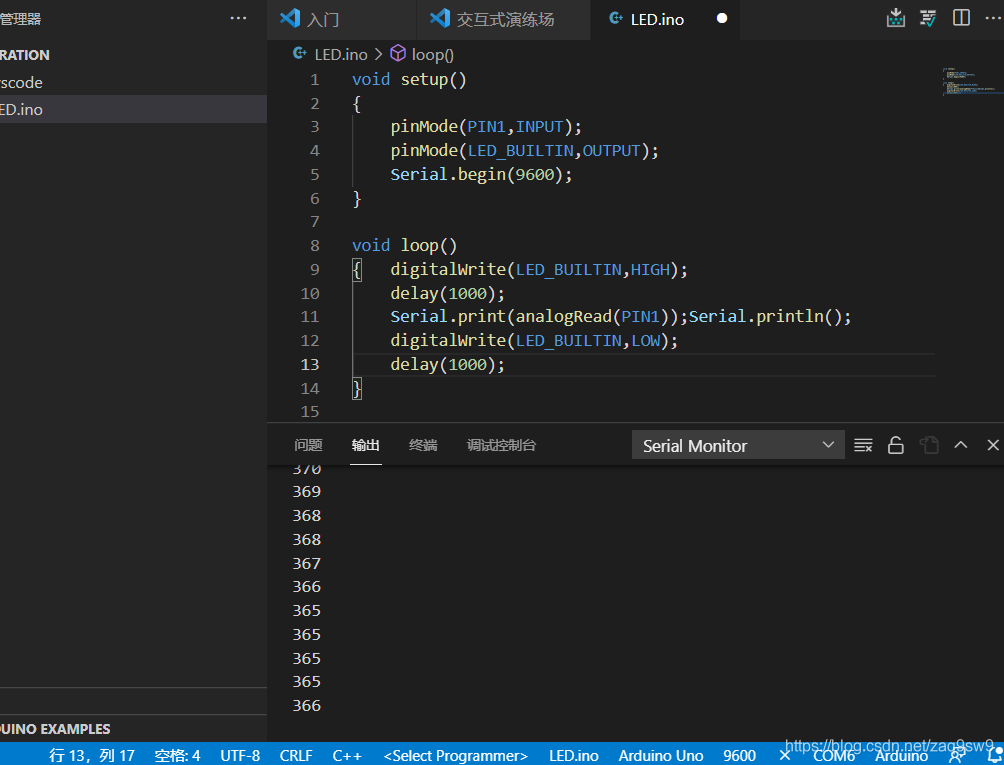1004x765 pixels.
Task: Expand the UINO EXAMPLES section
Action: pos(133,729)
